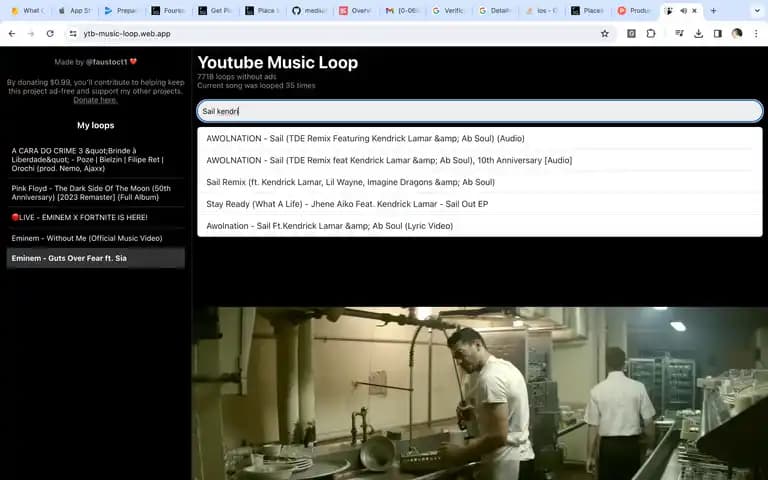Select 'Awolnation - Sail Ft.Kendrick Lamar (Lyric Video)' suggestion
The width and height of the screenshot is (768, 480).
click(x=480, y=226)
